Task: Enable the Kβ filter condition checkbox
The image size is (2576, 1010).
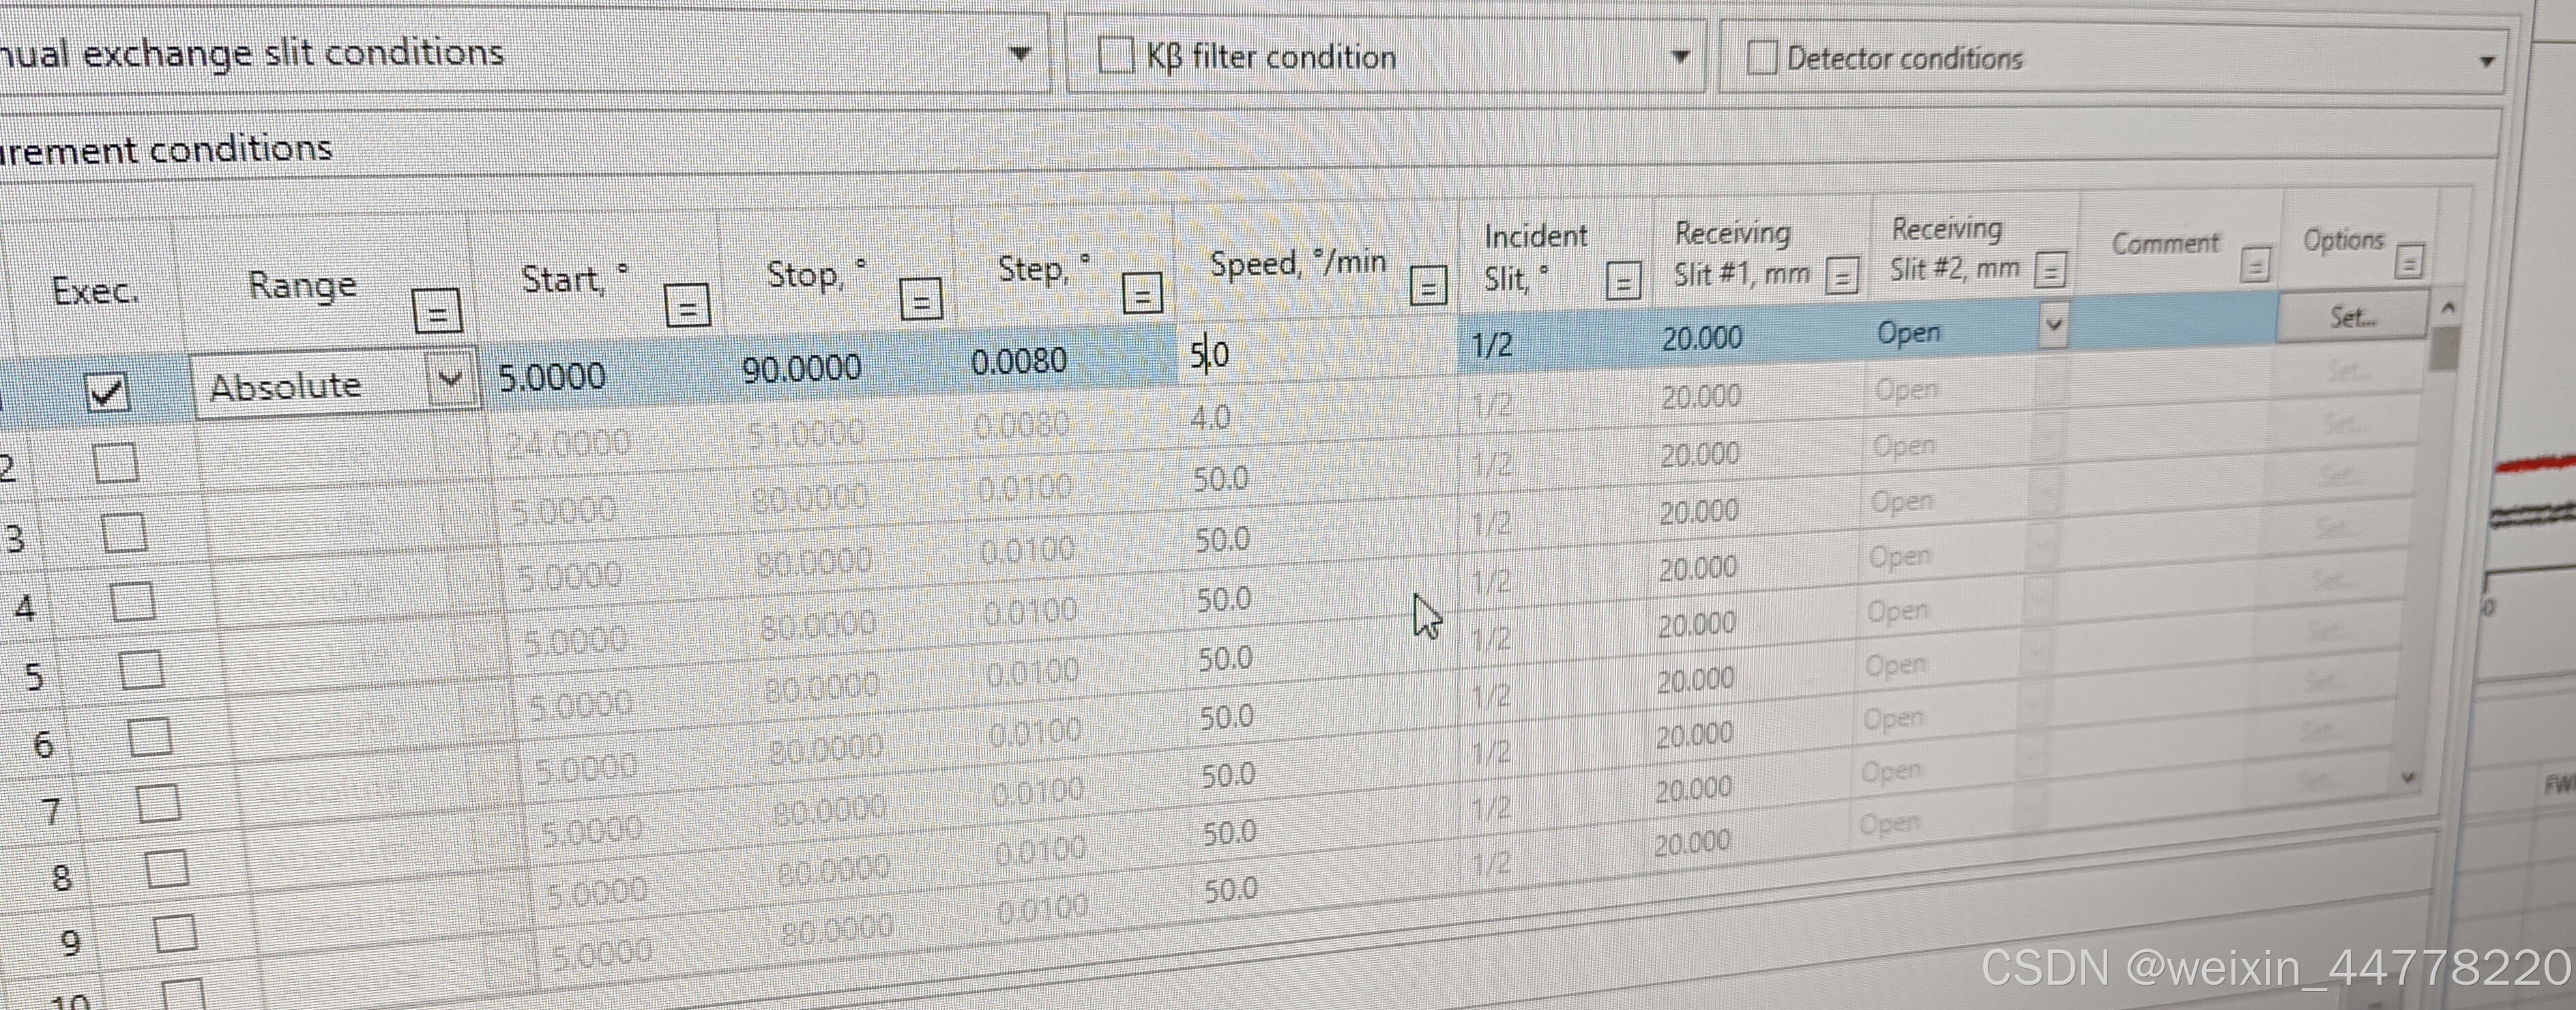Action: (x=1115, y=55)
